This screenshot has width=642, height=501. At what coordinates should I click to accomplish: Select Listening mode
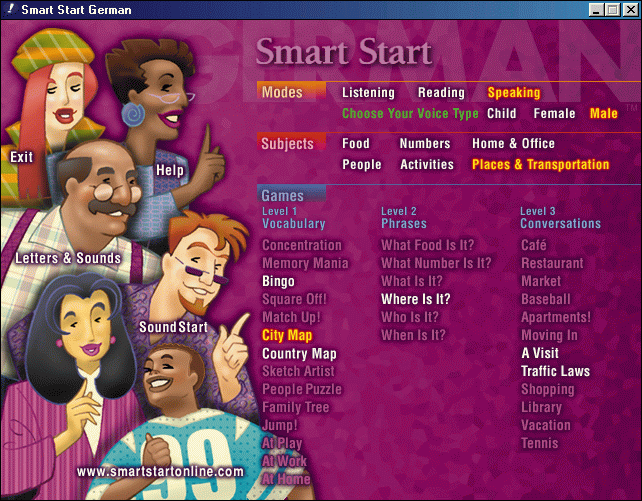click(368, 93)
